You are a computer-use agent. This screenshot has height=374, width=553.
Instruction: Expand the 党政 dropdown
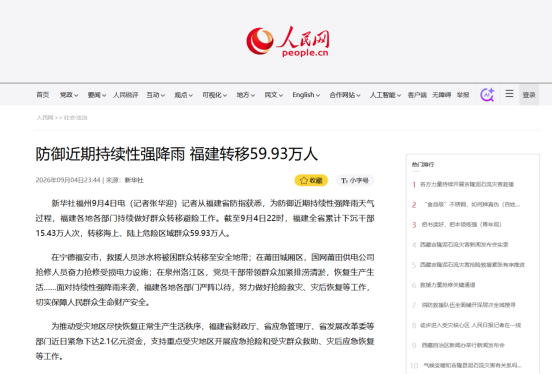[69, 95]
